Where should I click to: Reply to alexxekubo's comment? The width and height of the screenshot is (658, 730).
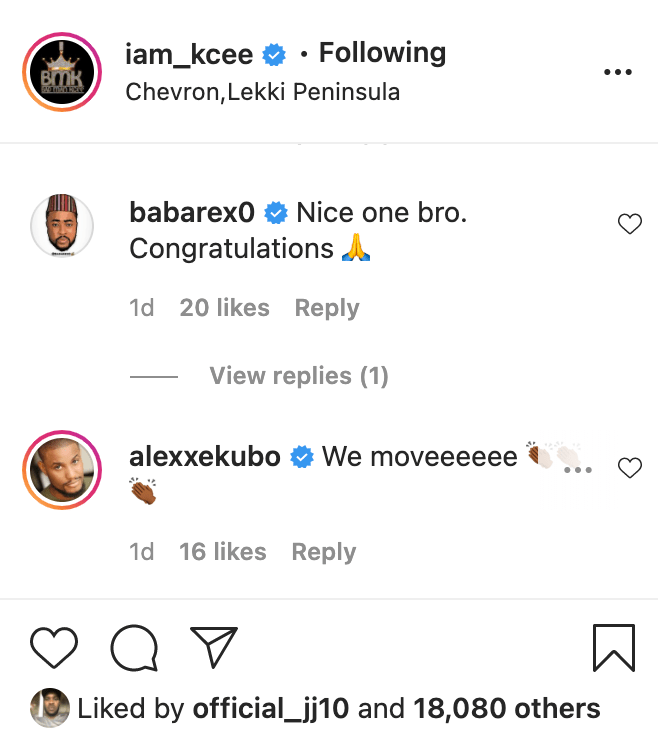coord(323,552)
